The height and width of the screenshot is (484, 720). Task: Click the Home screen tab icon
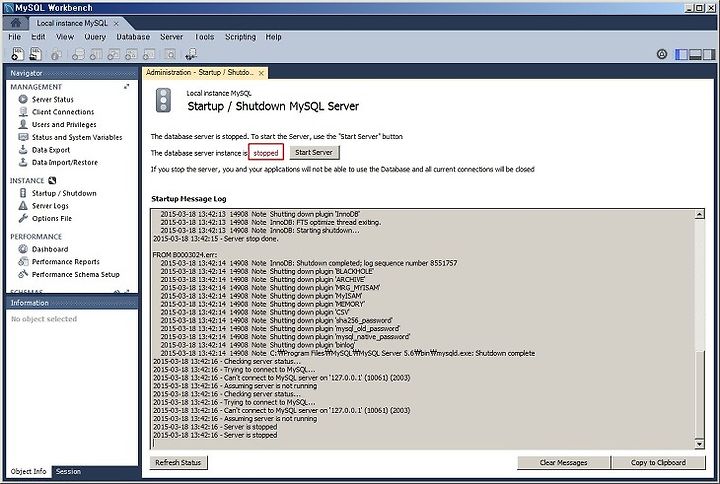pos(16,23)
